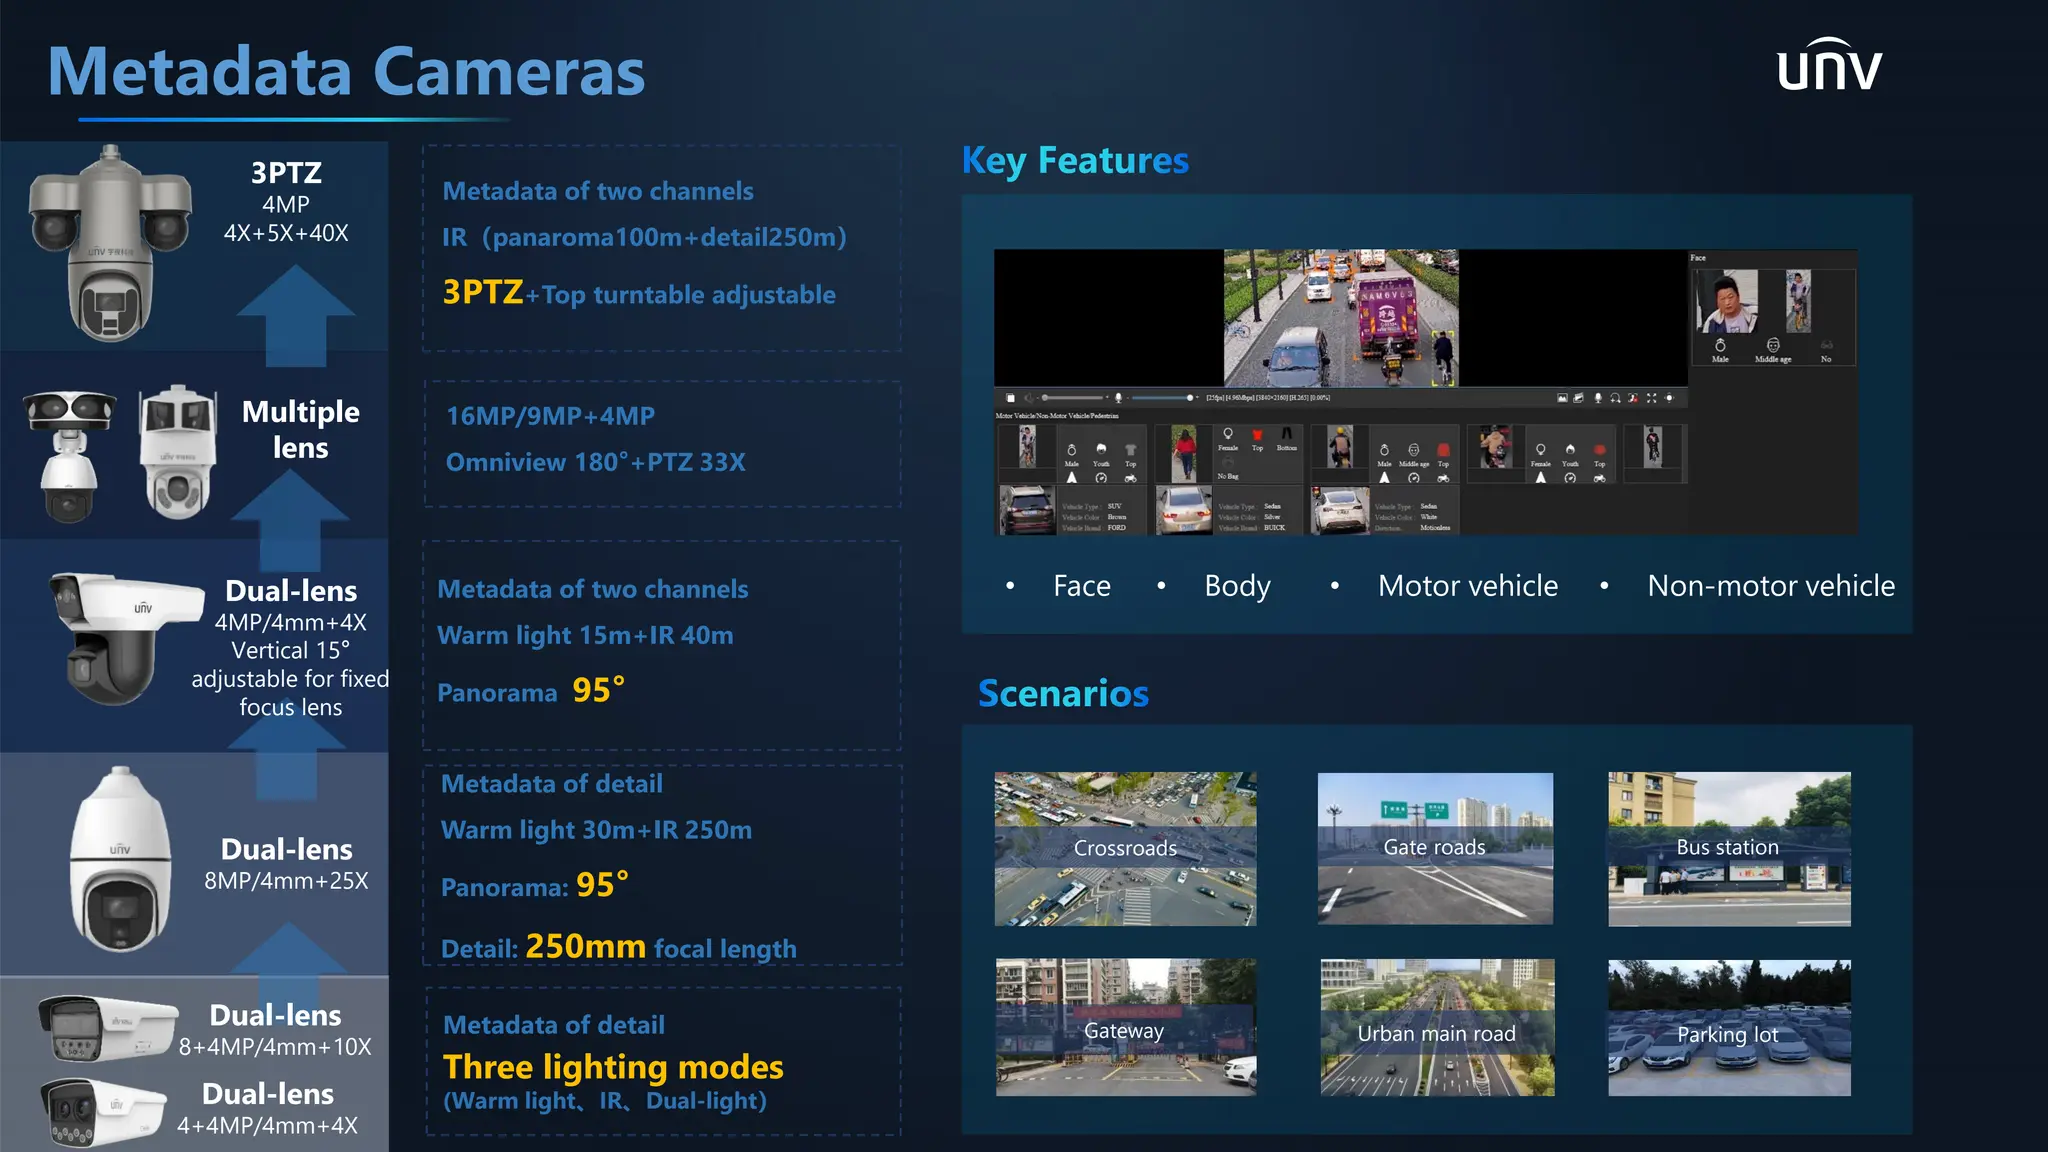This screenshot has height=1152, width=2048.
Task: Click the UNV logo in the corner
Action: (x=1829, y=66)
